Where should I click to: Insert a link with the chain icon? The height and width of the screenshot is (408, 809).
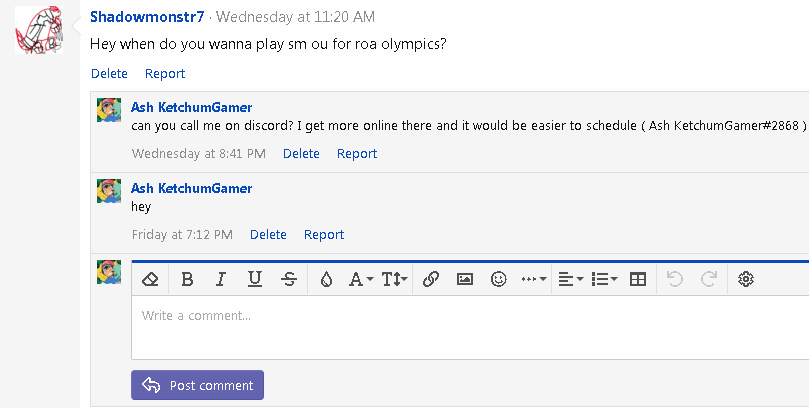[x=431, y=280]
